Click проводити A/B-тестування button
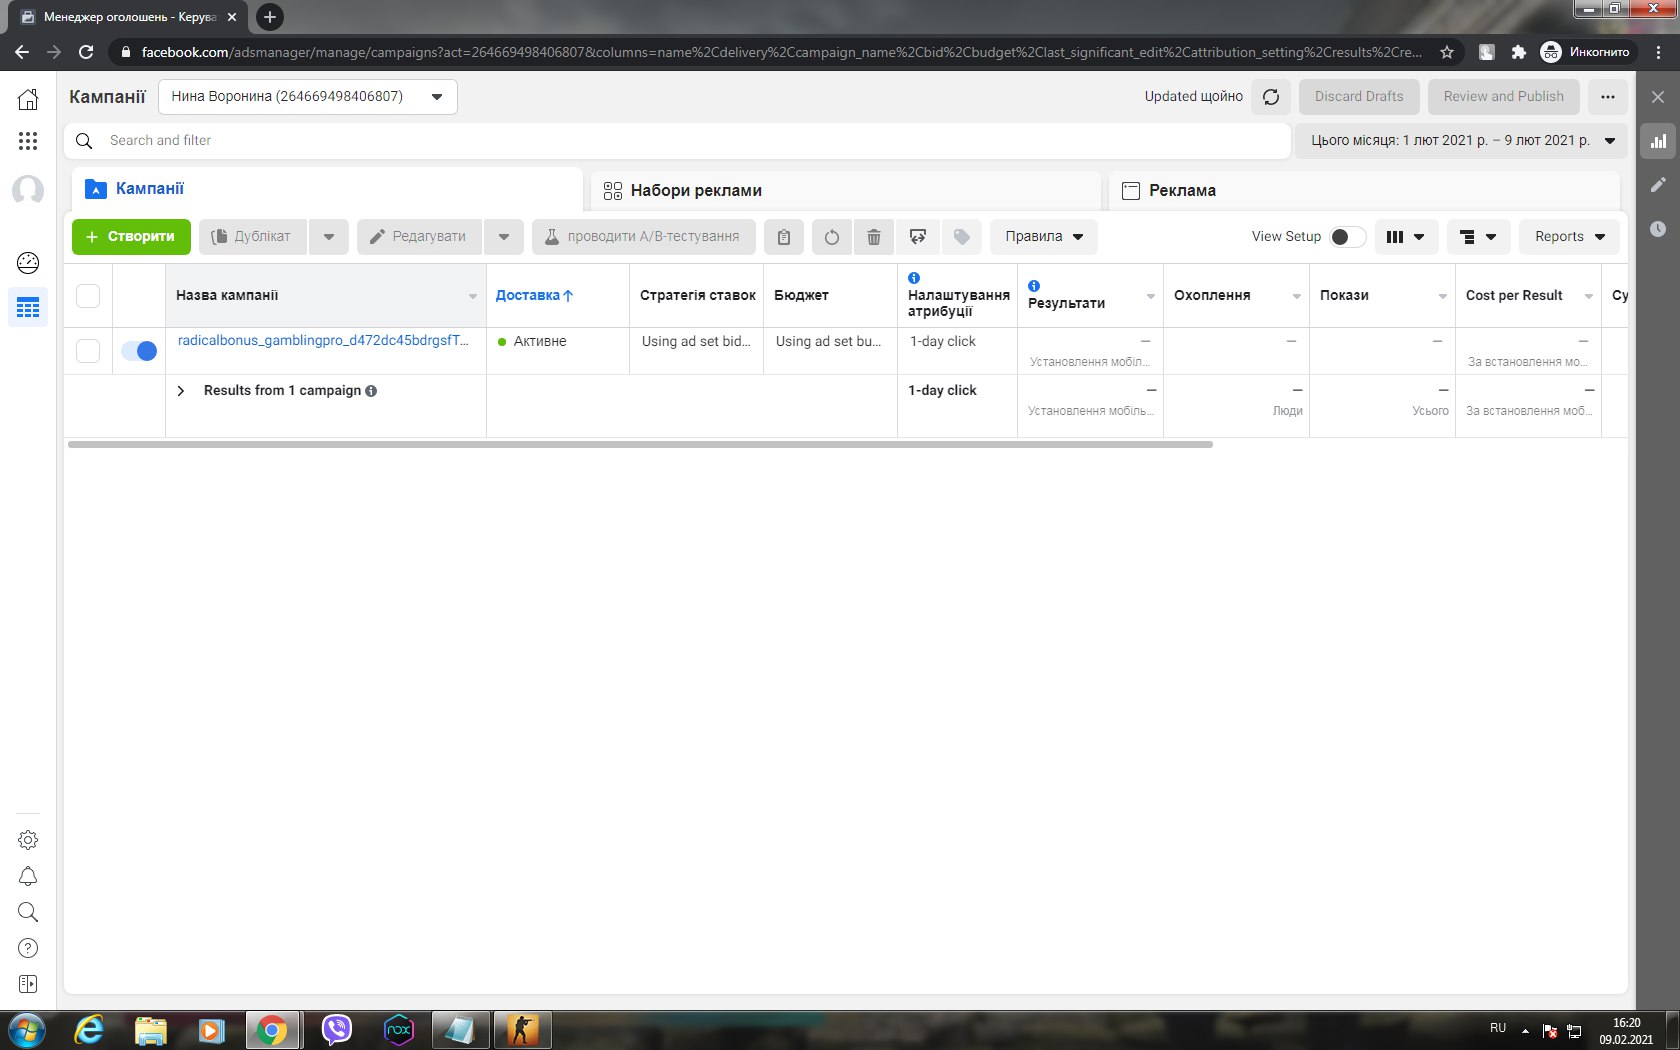 tap(644, 237)
